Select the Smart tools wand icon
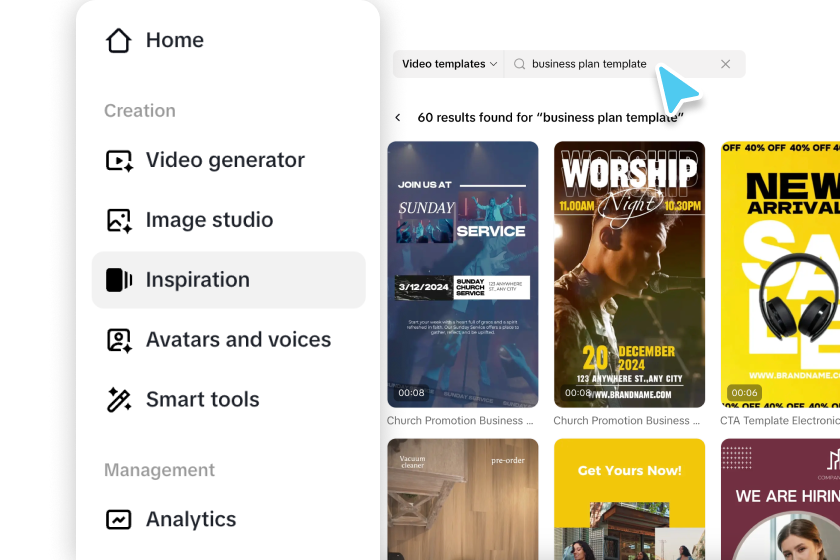 [119, 400]
